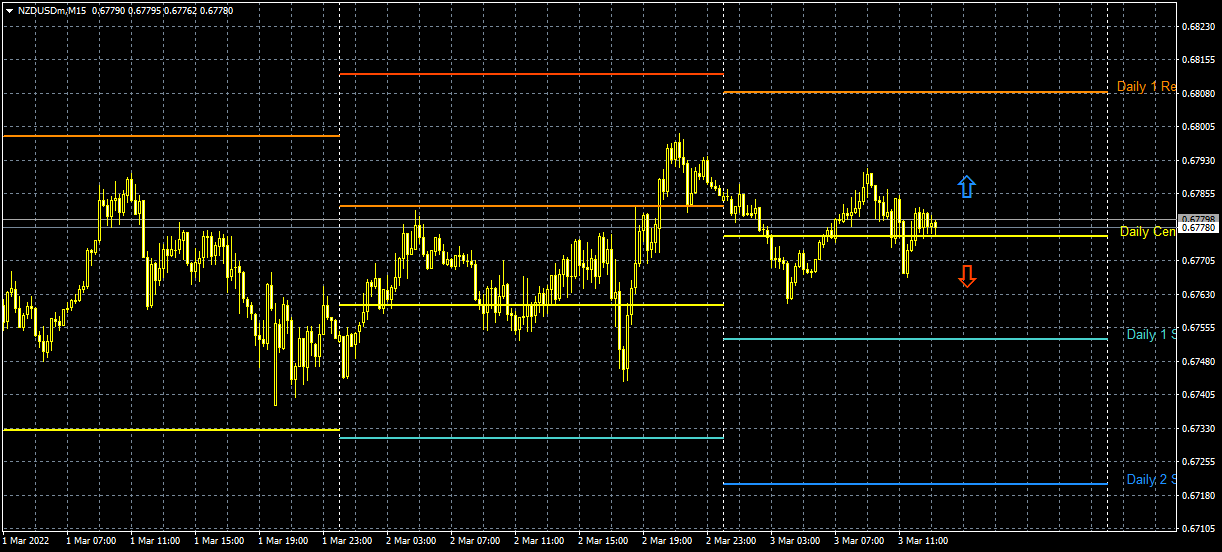Select the Daily 2 Support label
Viewport: 1222px width, 552px height.
(x=1151, y=479)
